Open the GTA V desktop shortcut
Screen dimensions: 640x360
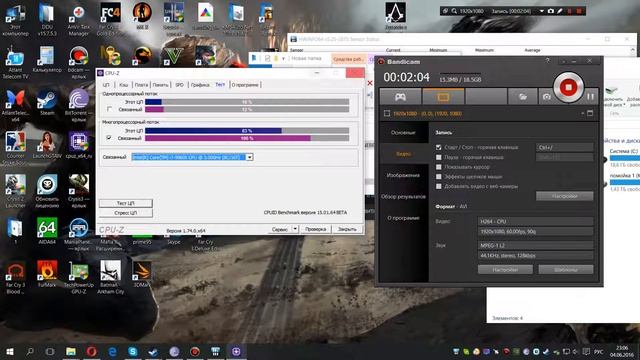[173, 56]
